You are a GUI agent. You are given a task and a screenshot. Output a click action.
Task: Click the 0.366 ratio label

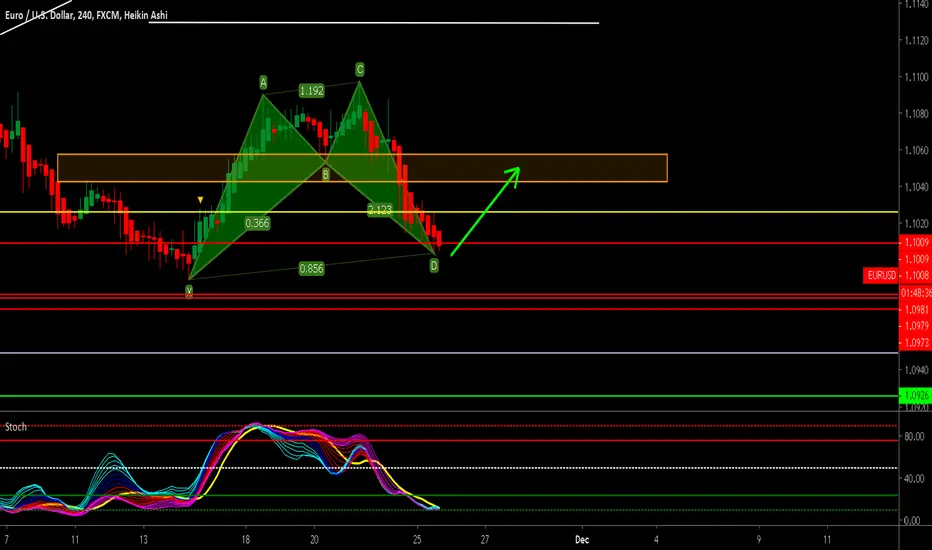257,223
